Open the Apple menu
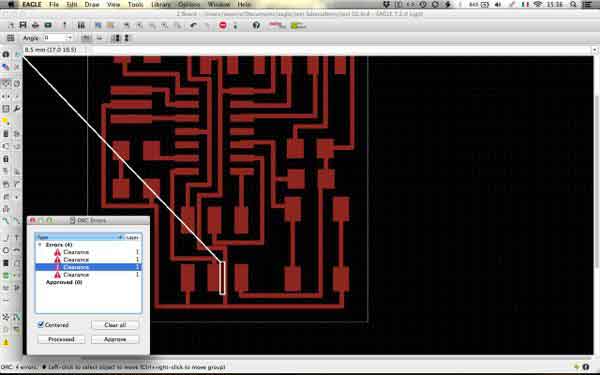Screen dimensions: 600x375 (x=11, y=4)
